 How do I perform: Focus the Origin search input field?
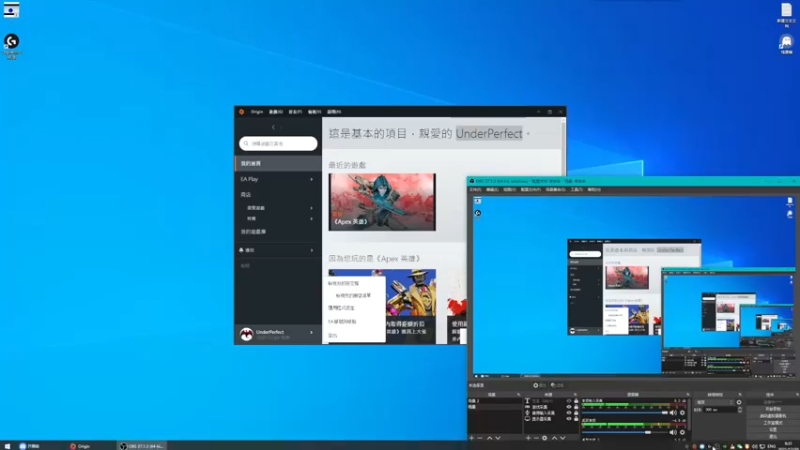pyautogui.click(x=278, y=143)
